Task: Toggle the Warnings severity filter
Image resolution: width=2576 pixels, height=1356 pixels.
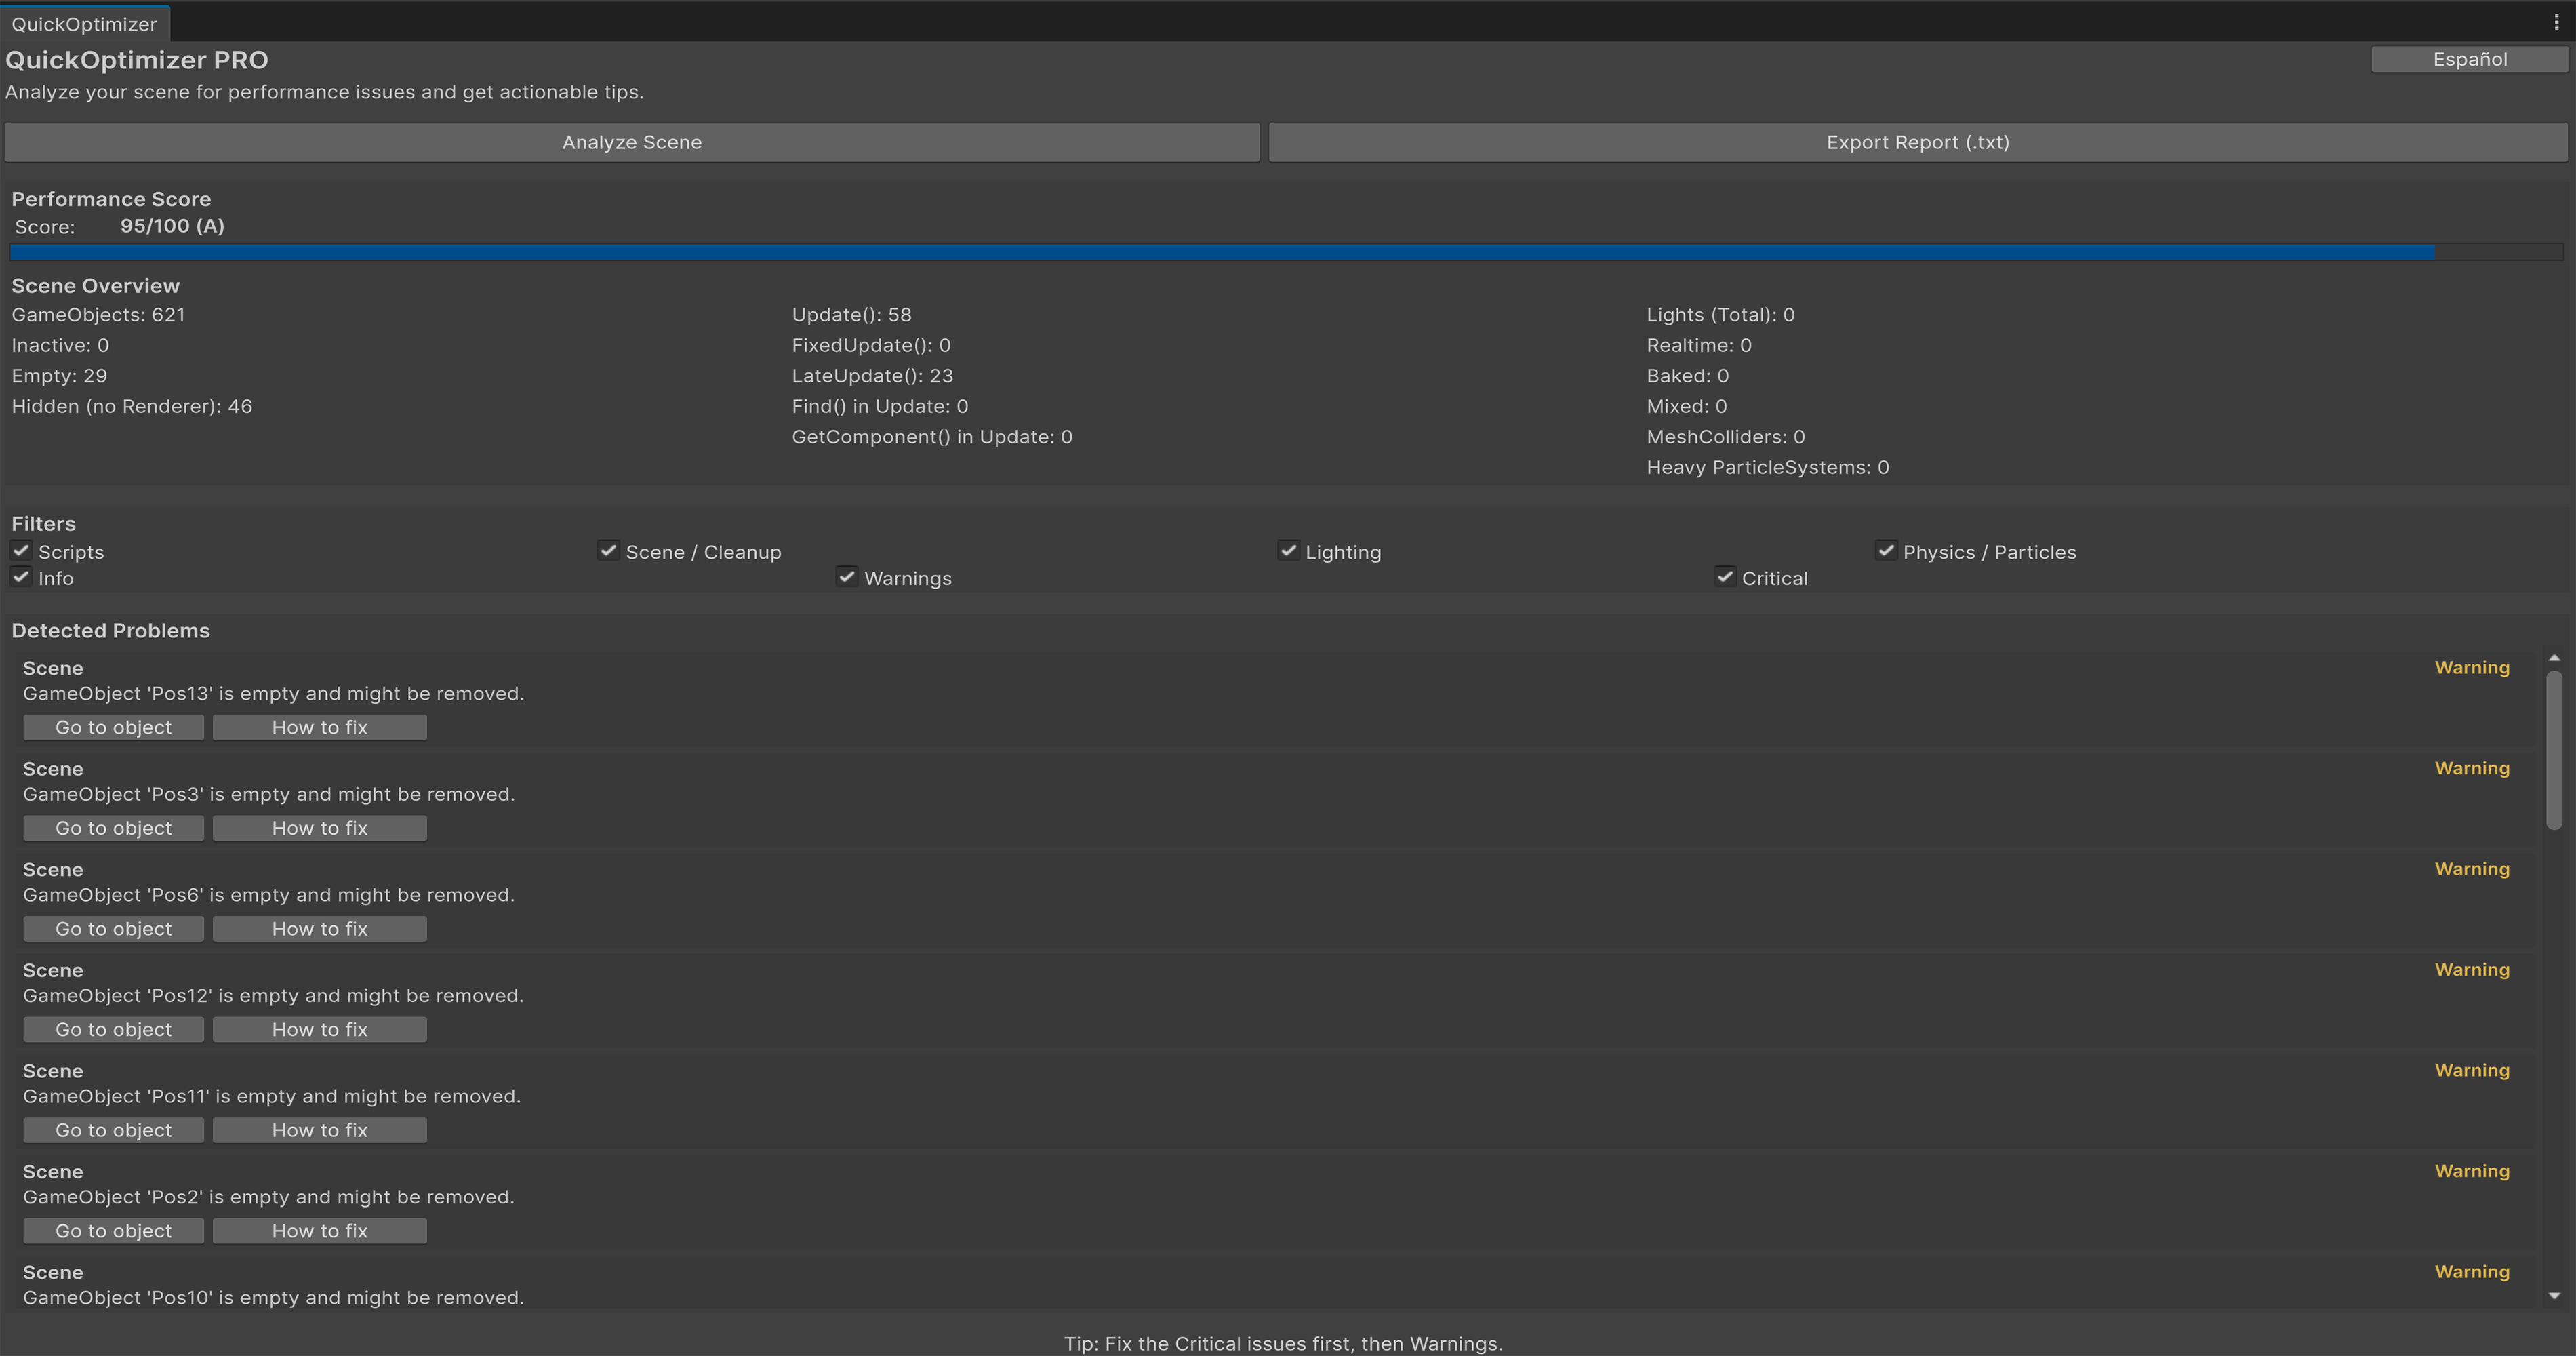Action: coord(847,577)
